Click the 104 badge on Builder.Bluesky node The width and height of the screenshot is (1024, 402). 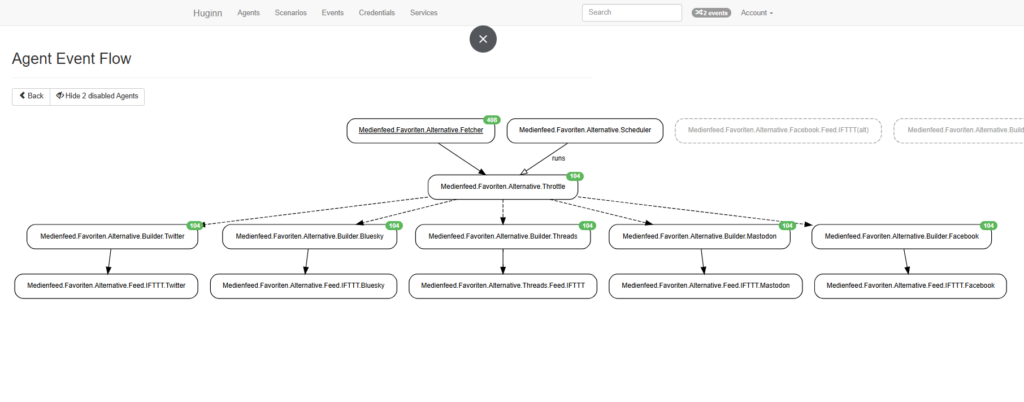click(x=393, y=225)
